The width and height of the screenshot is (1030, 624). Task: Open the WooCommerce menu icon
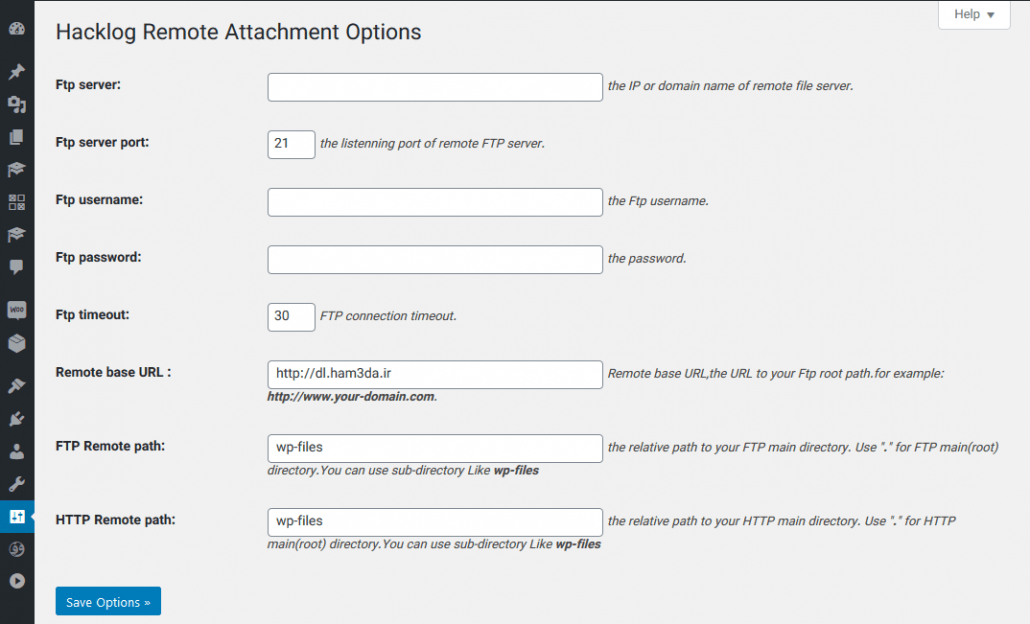[17, 310]
